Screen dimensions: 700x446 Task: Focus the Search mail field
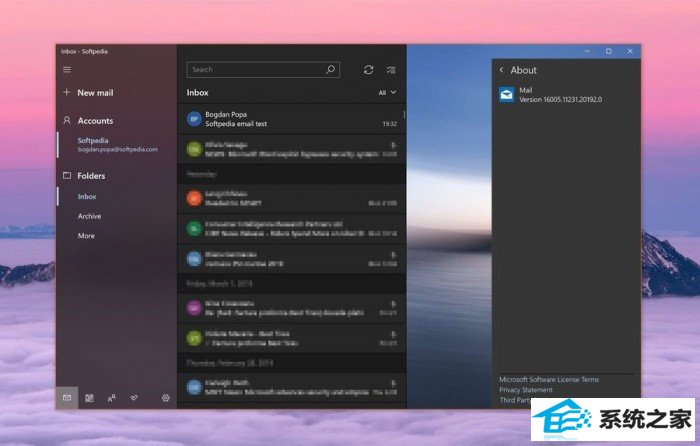[263, 70]
